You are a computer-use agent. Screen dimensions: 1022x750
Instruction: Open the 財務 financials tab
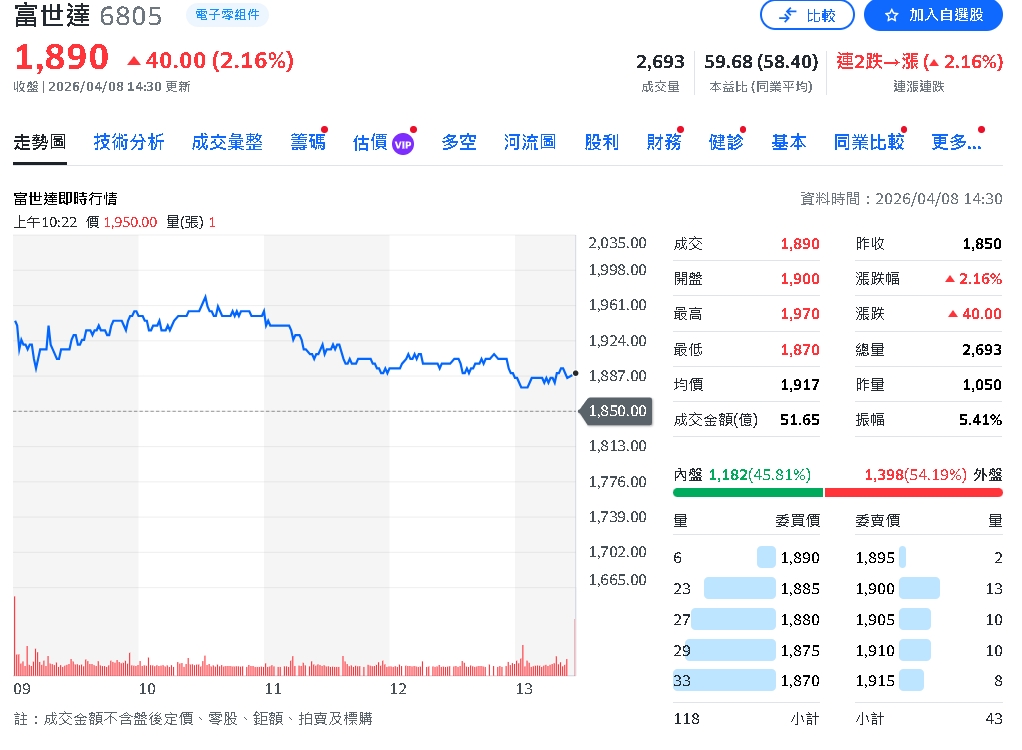[662, 143]
